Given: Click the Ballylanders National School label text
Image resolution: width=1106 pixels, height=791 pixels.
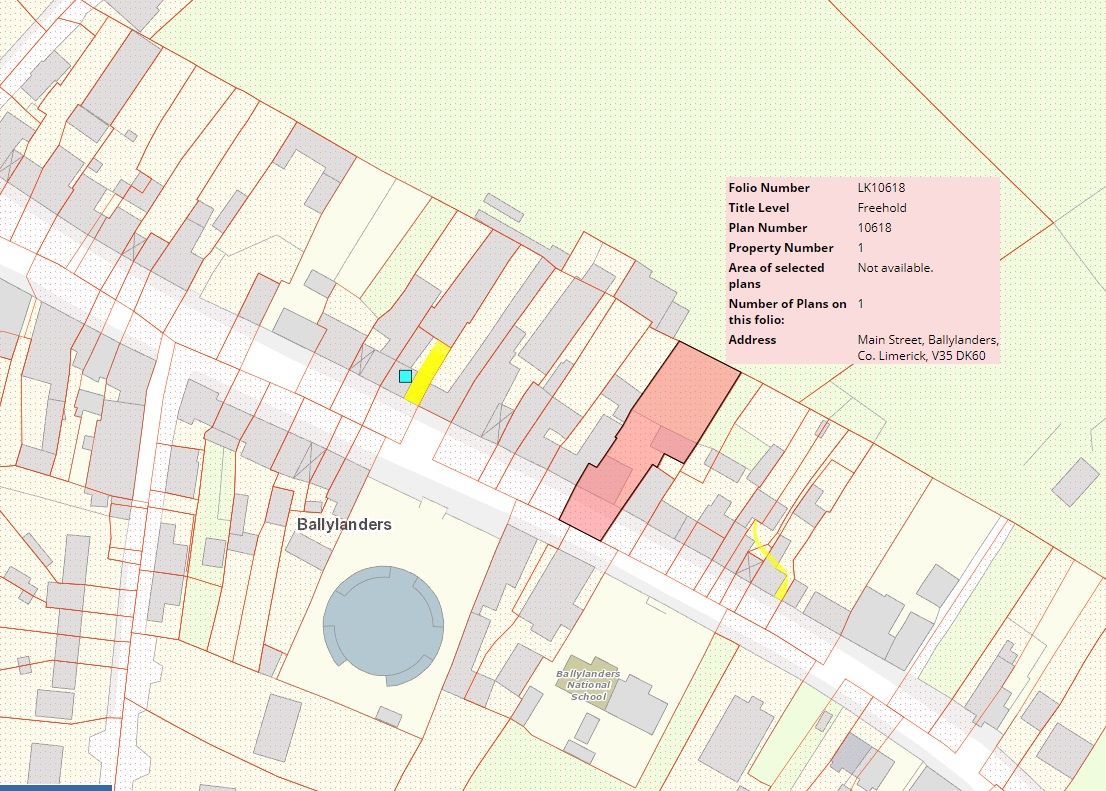Looking at the screenshot, I should [587, 684].
